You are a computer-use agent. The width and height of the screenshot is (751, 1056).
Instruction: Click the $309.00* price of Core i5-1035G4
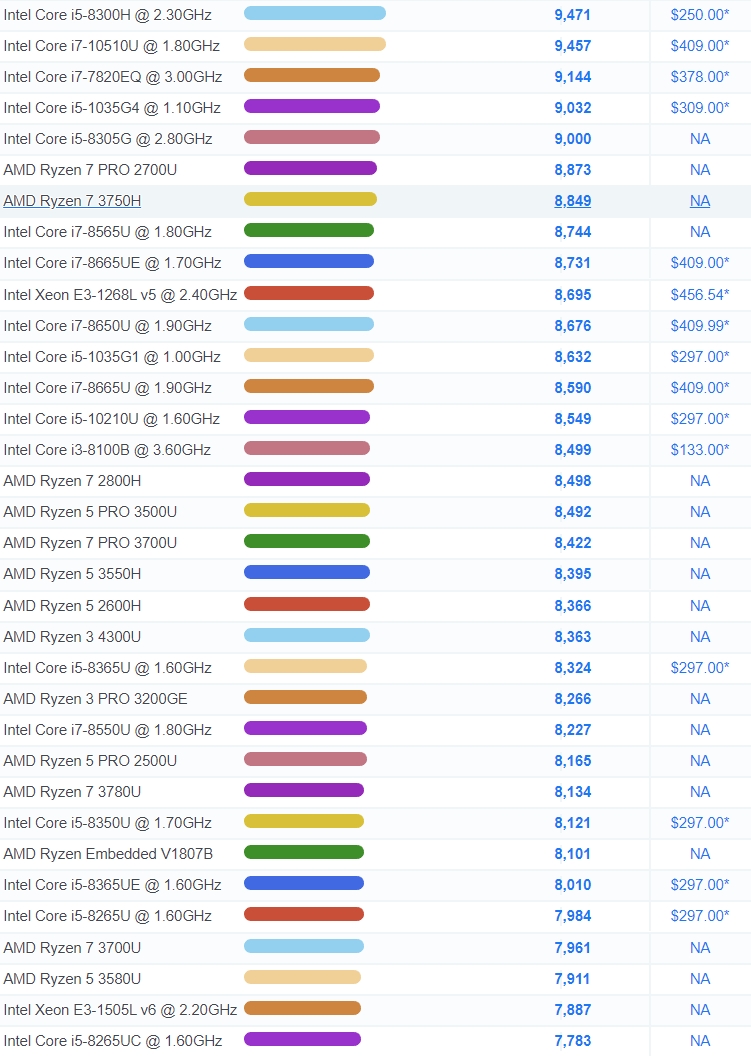point(700,108)
